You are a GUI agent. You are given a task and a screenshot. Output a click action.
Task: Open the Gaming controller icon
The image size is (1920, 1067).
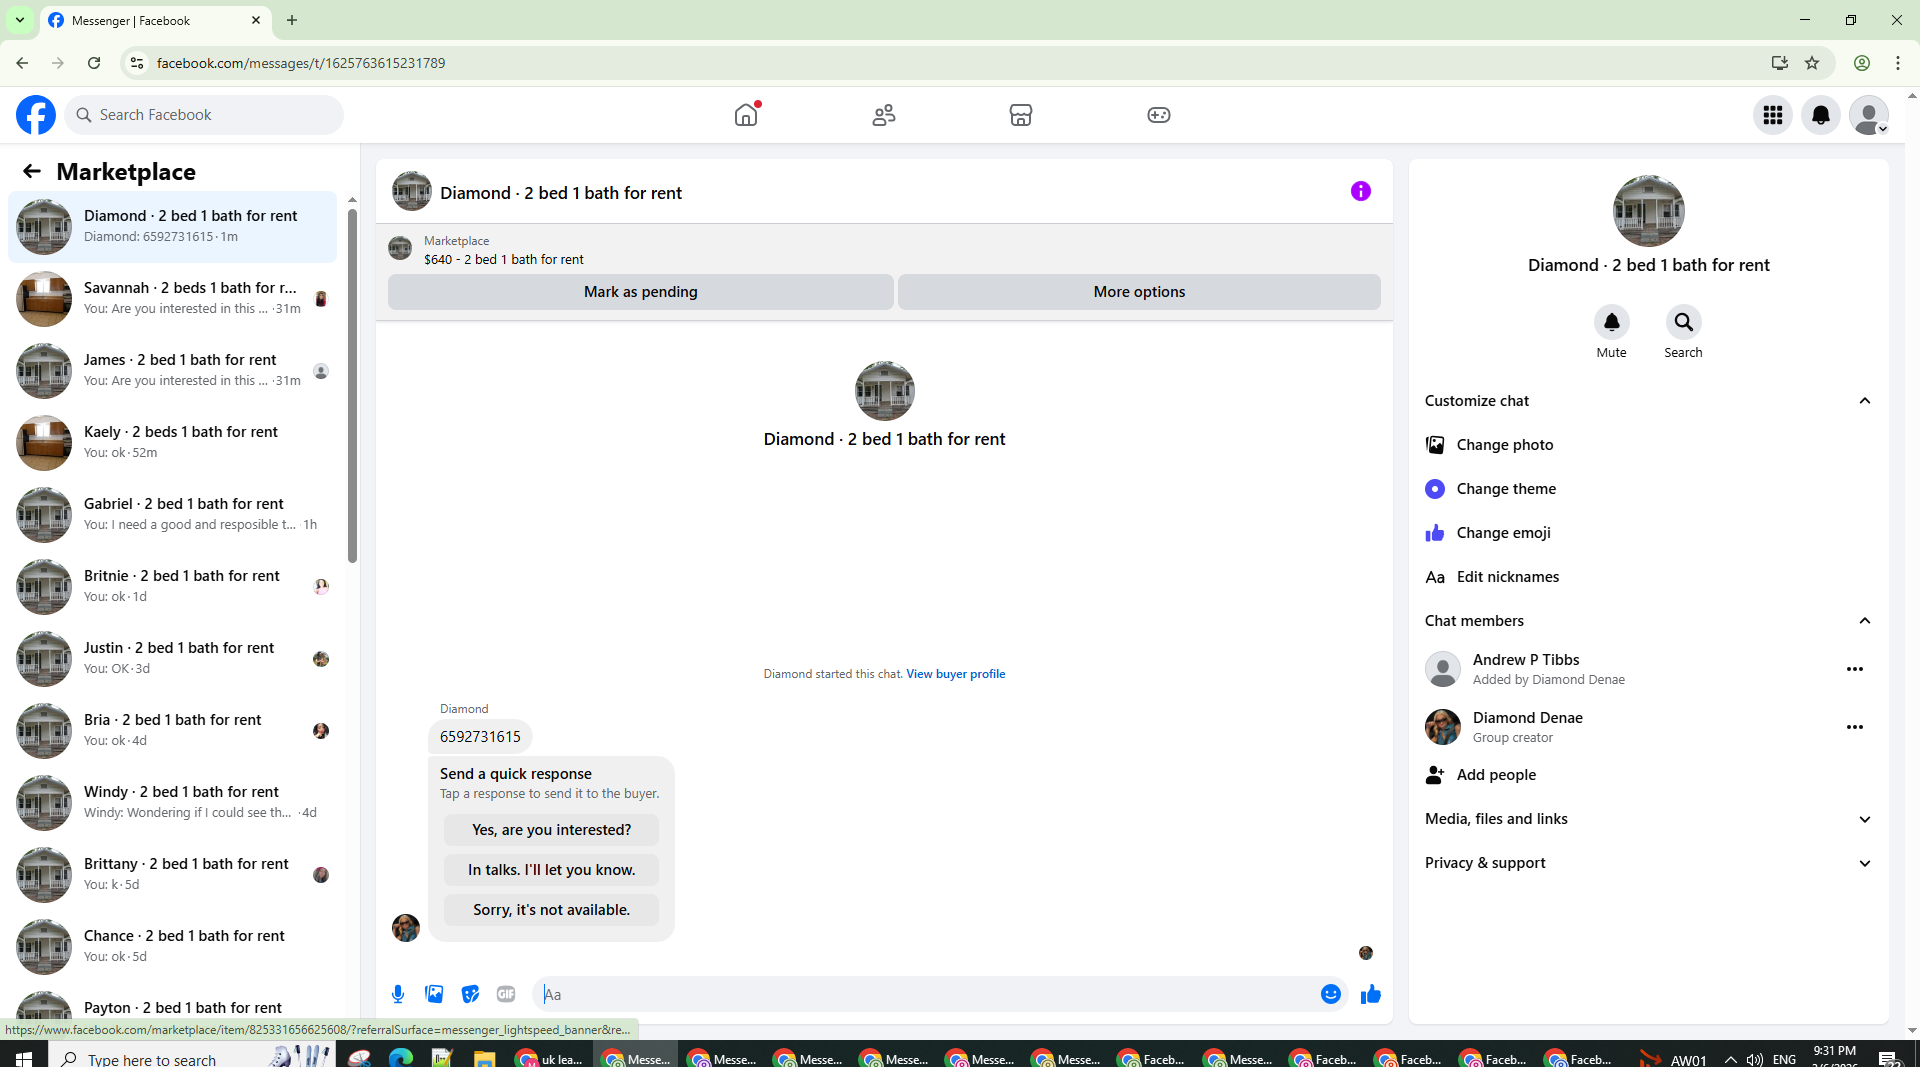tap(1158, 115)
